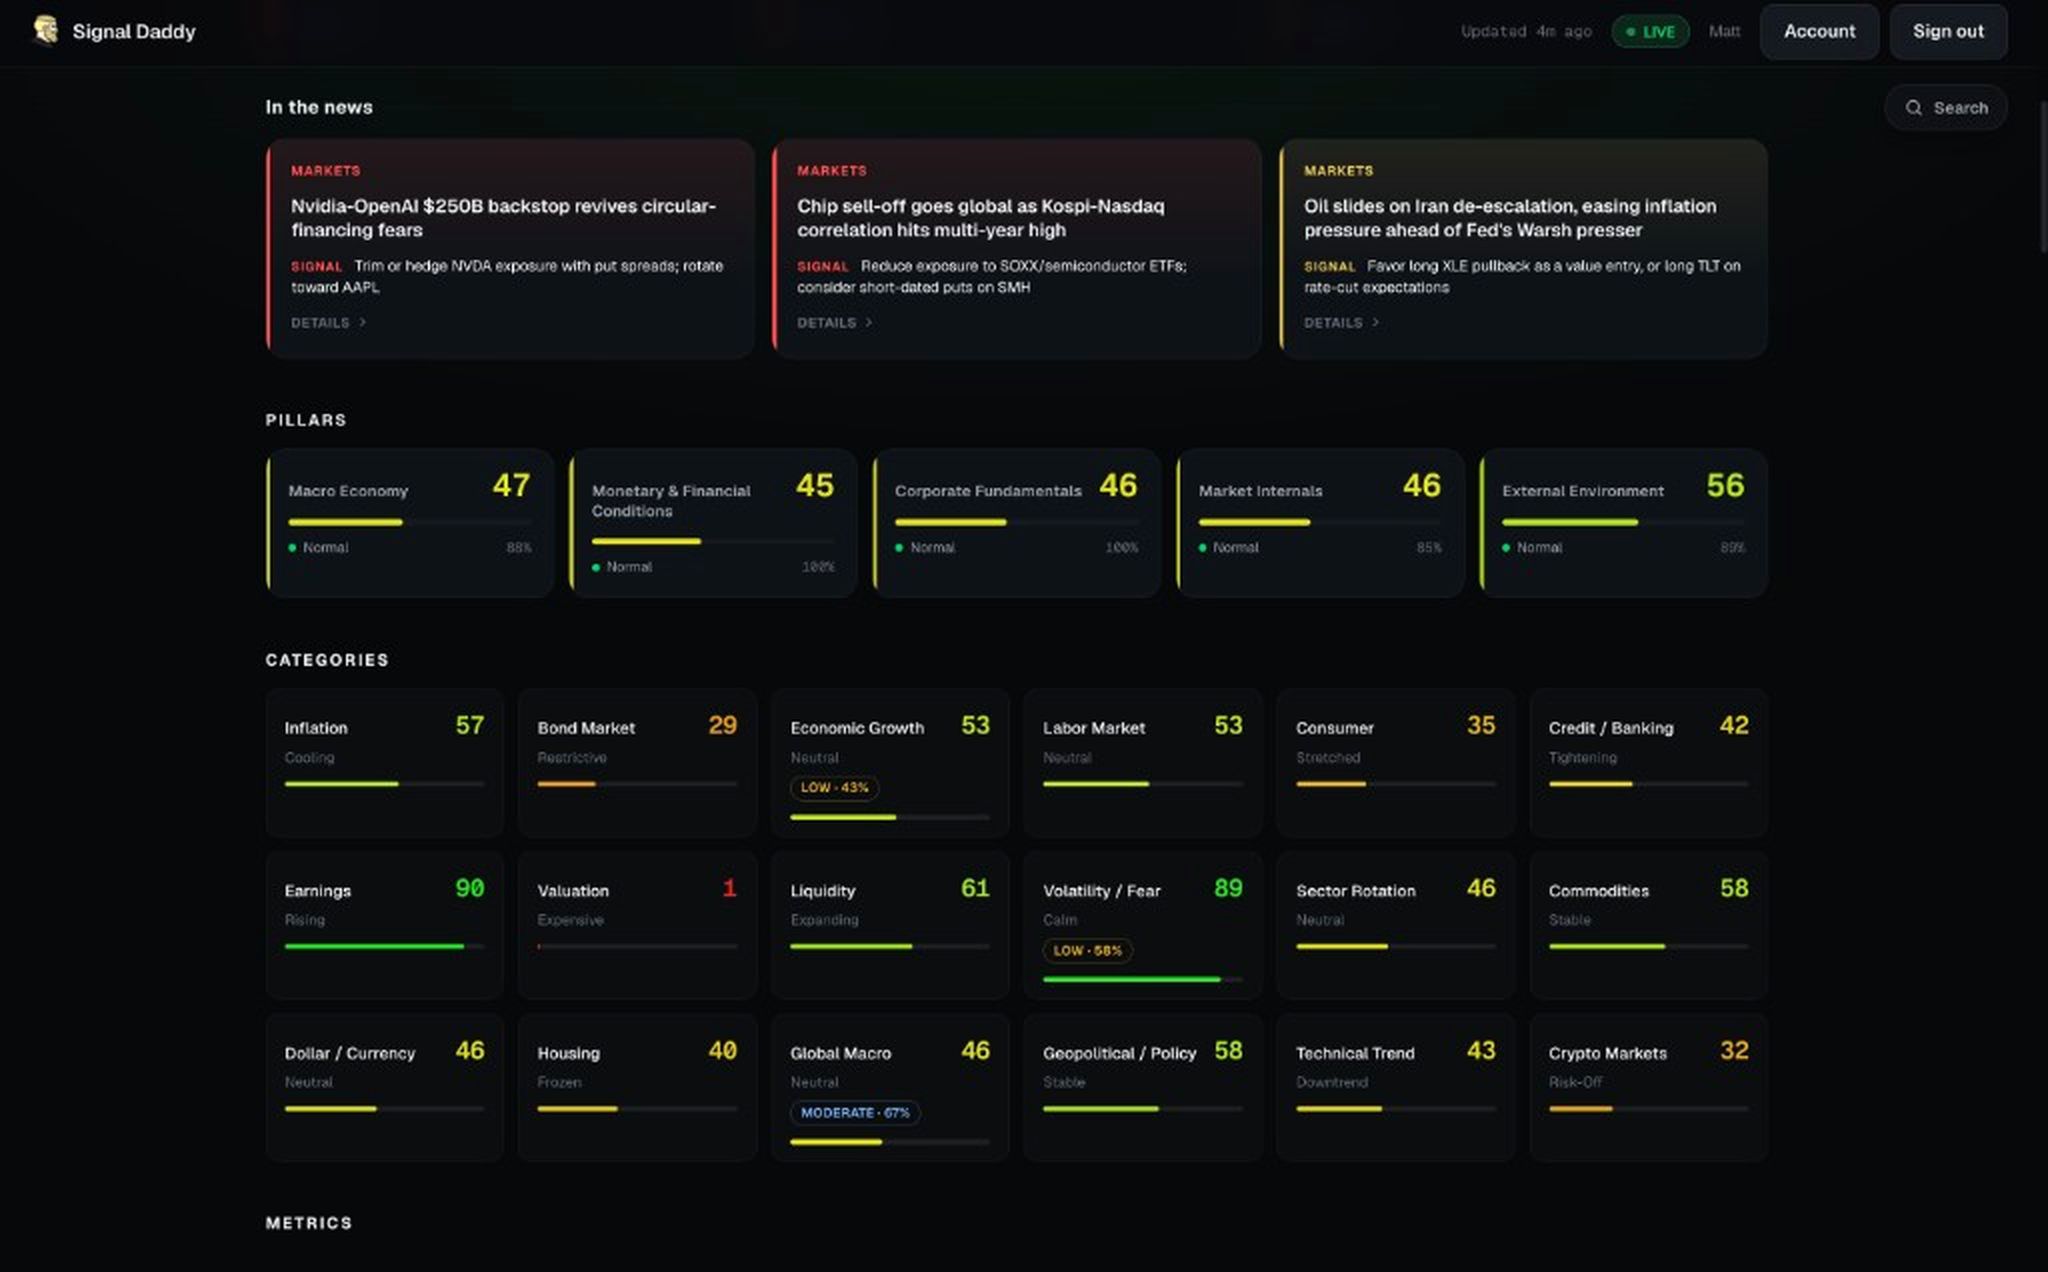The image size is (2048, 1272).
Task: Open the Sector Rotation category card
Action: tap(1396, 925)
